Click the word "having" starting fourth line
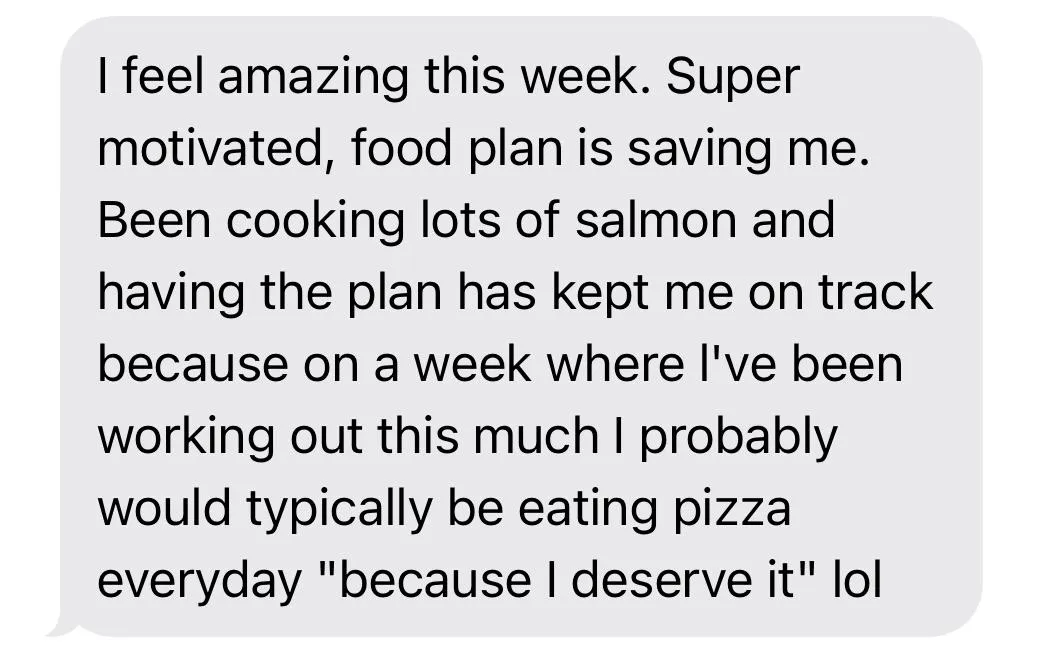1043x659 pixels. click(160, 292)
